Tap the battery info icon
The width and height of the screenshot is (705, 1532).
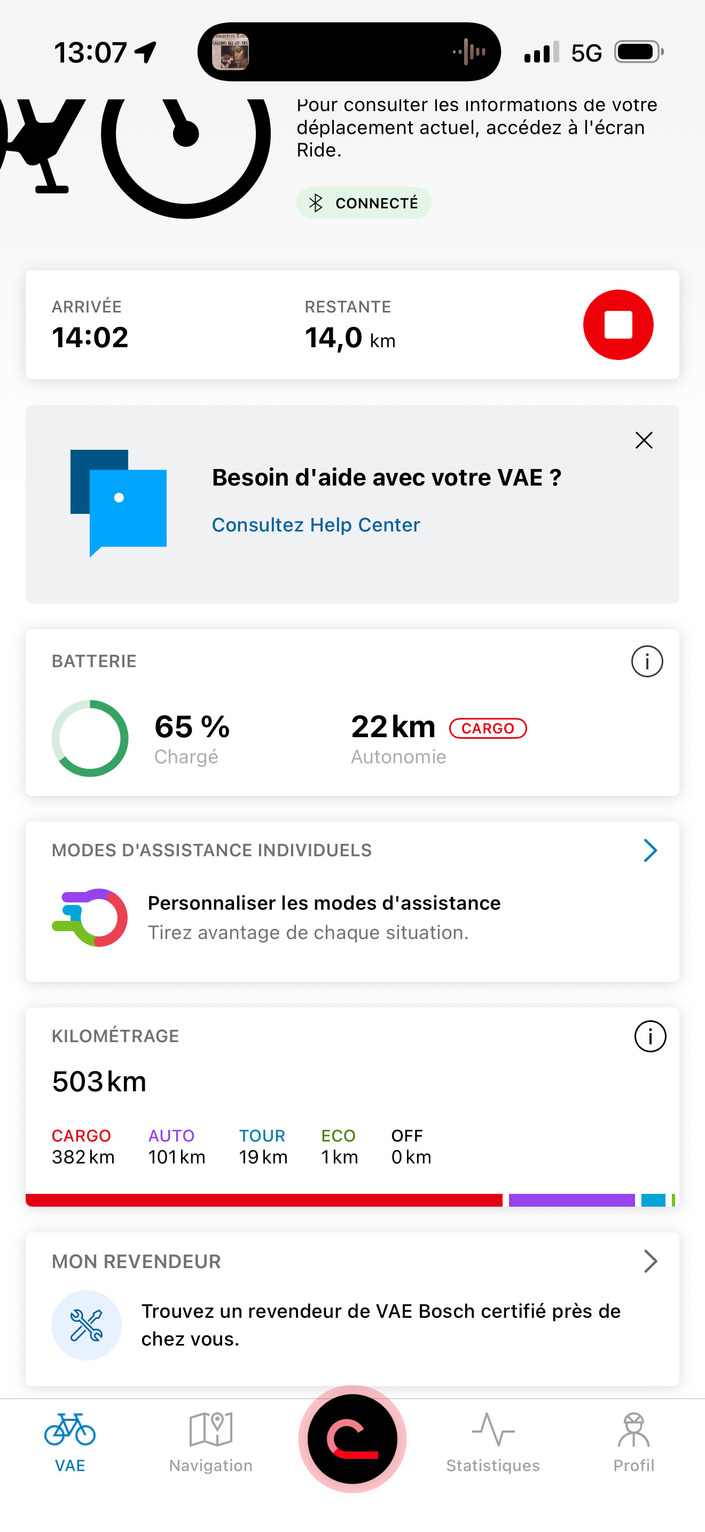(x=647, y=661)
